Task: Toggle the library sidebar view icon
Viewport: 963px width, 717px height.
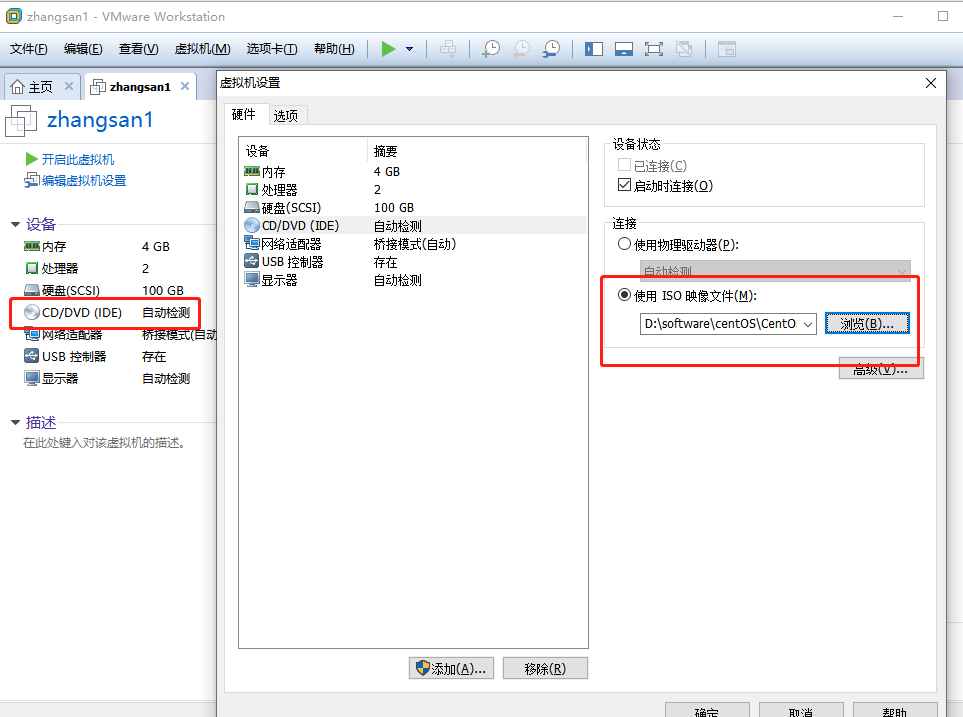Action: 593,49
